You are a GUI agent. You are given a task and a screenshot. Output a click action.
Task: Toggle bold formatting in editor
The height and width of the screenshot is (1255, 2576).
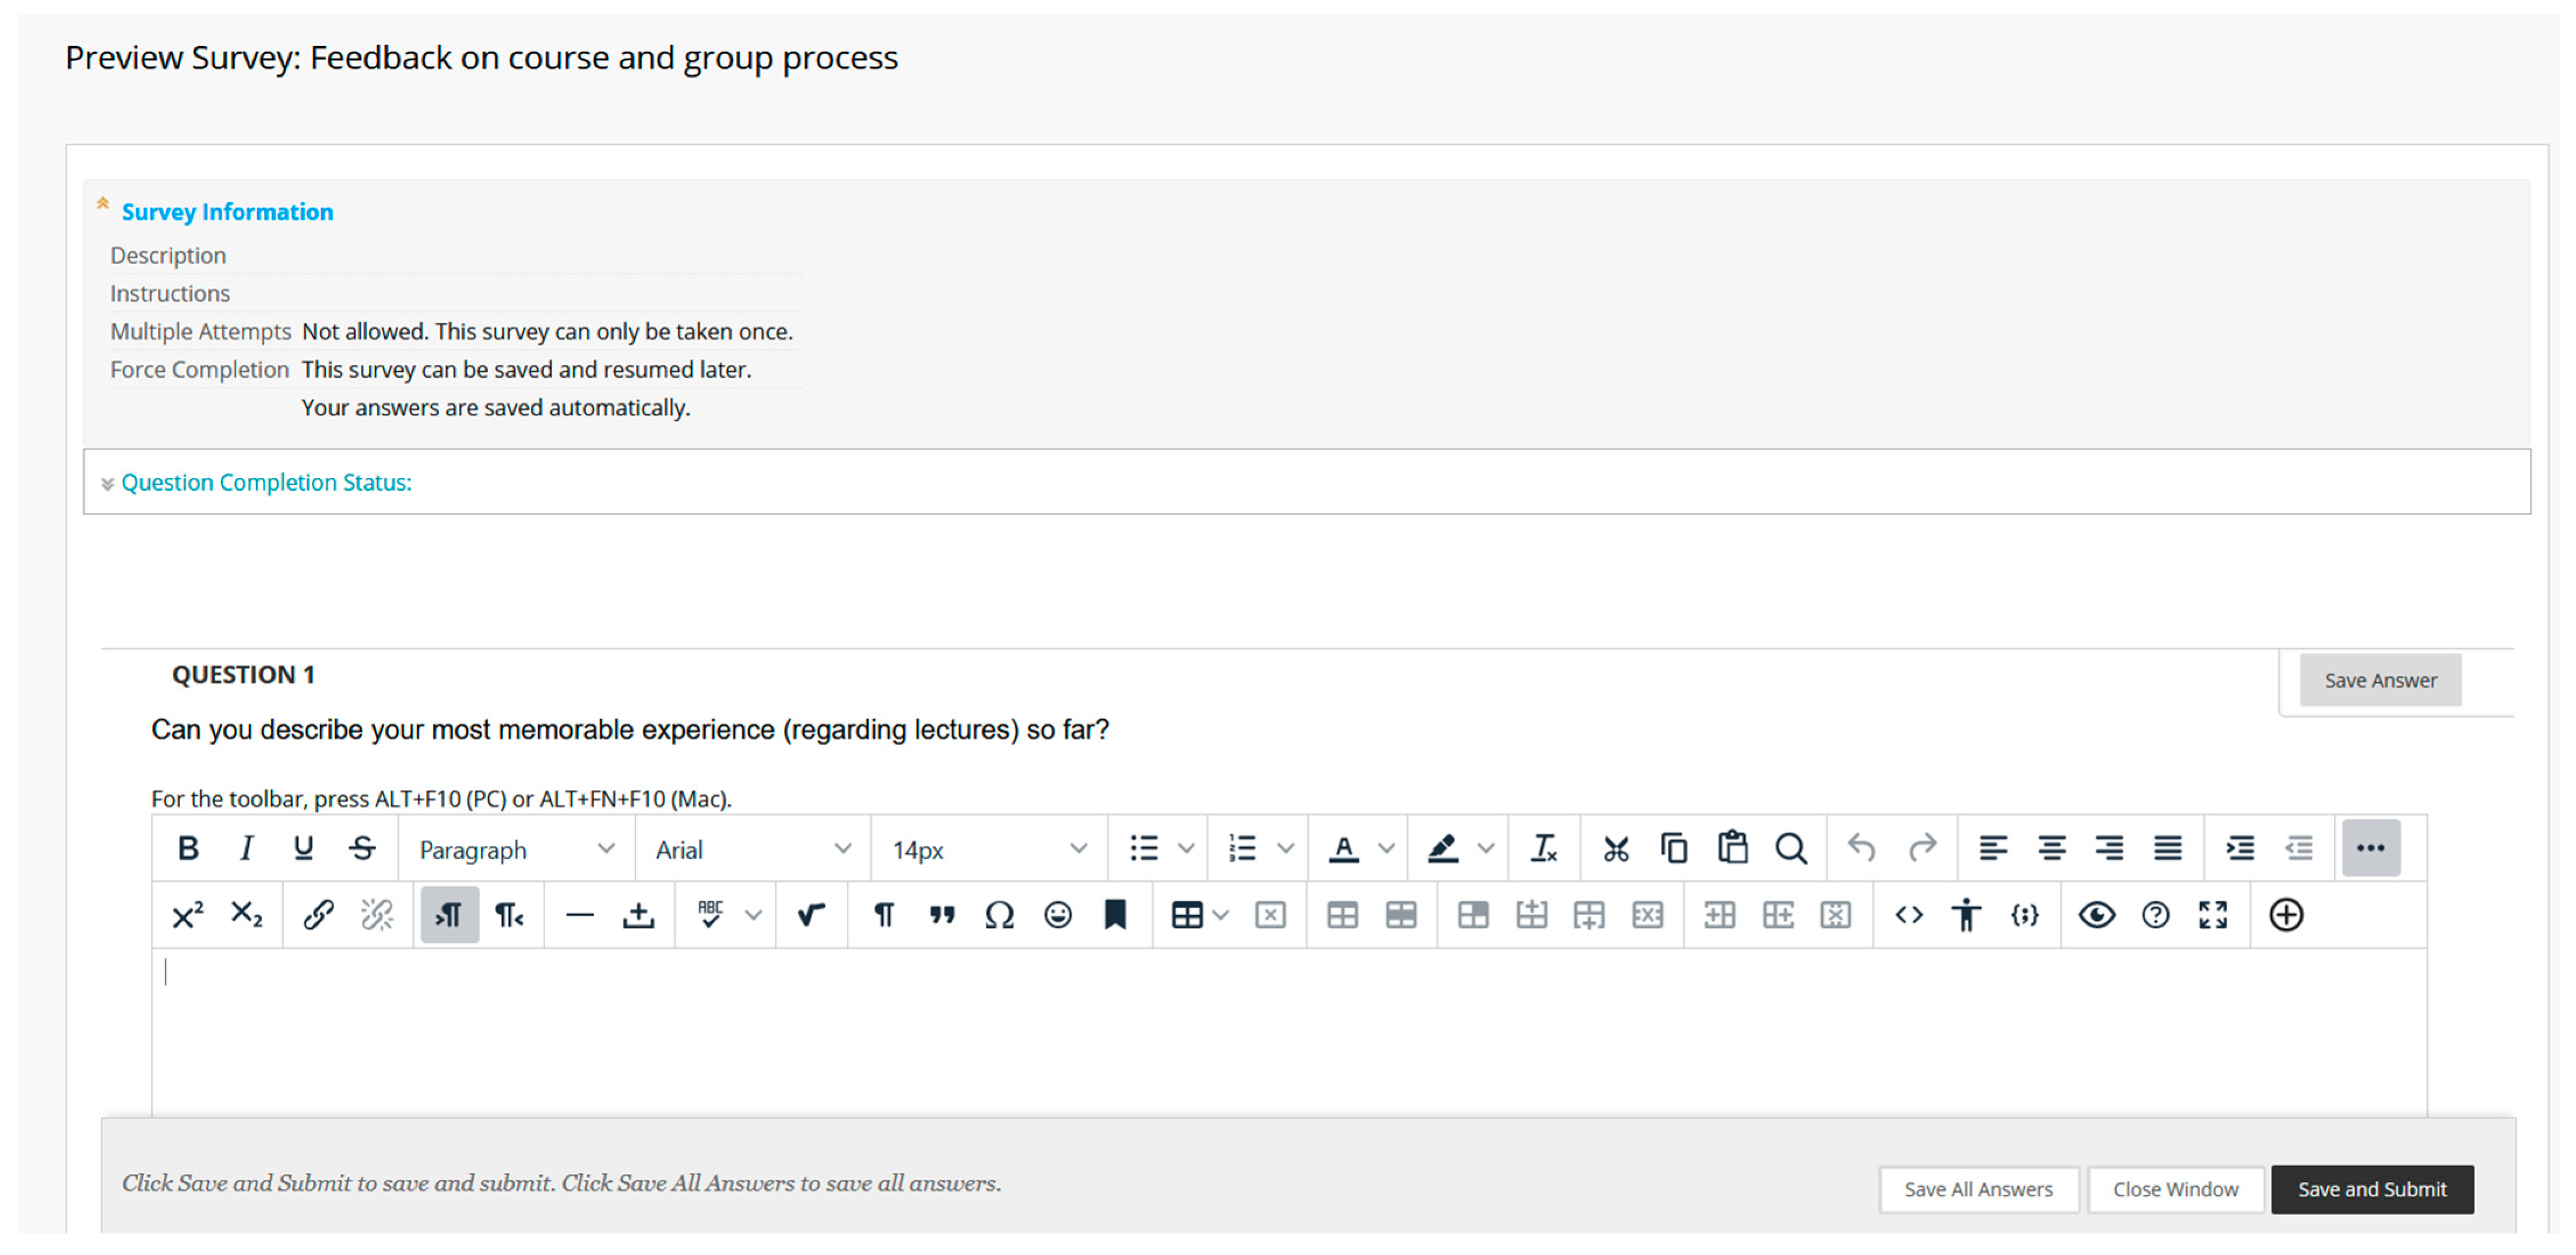tap(187, 849)
